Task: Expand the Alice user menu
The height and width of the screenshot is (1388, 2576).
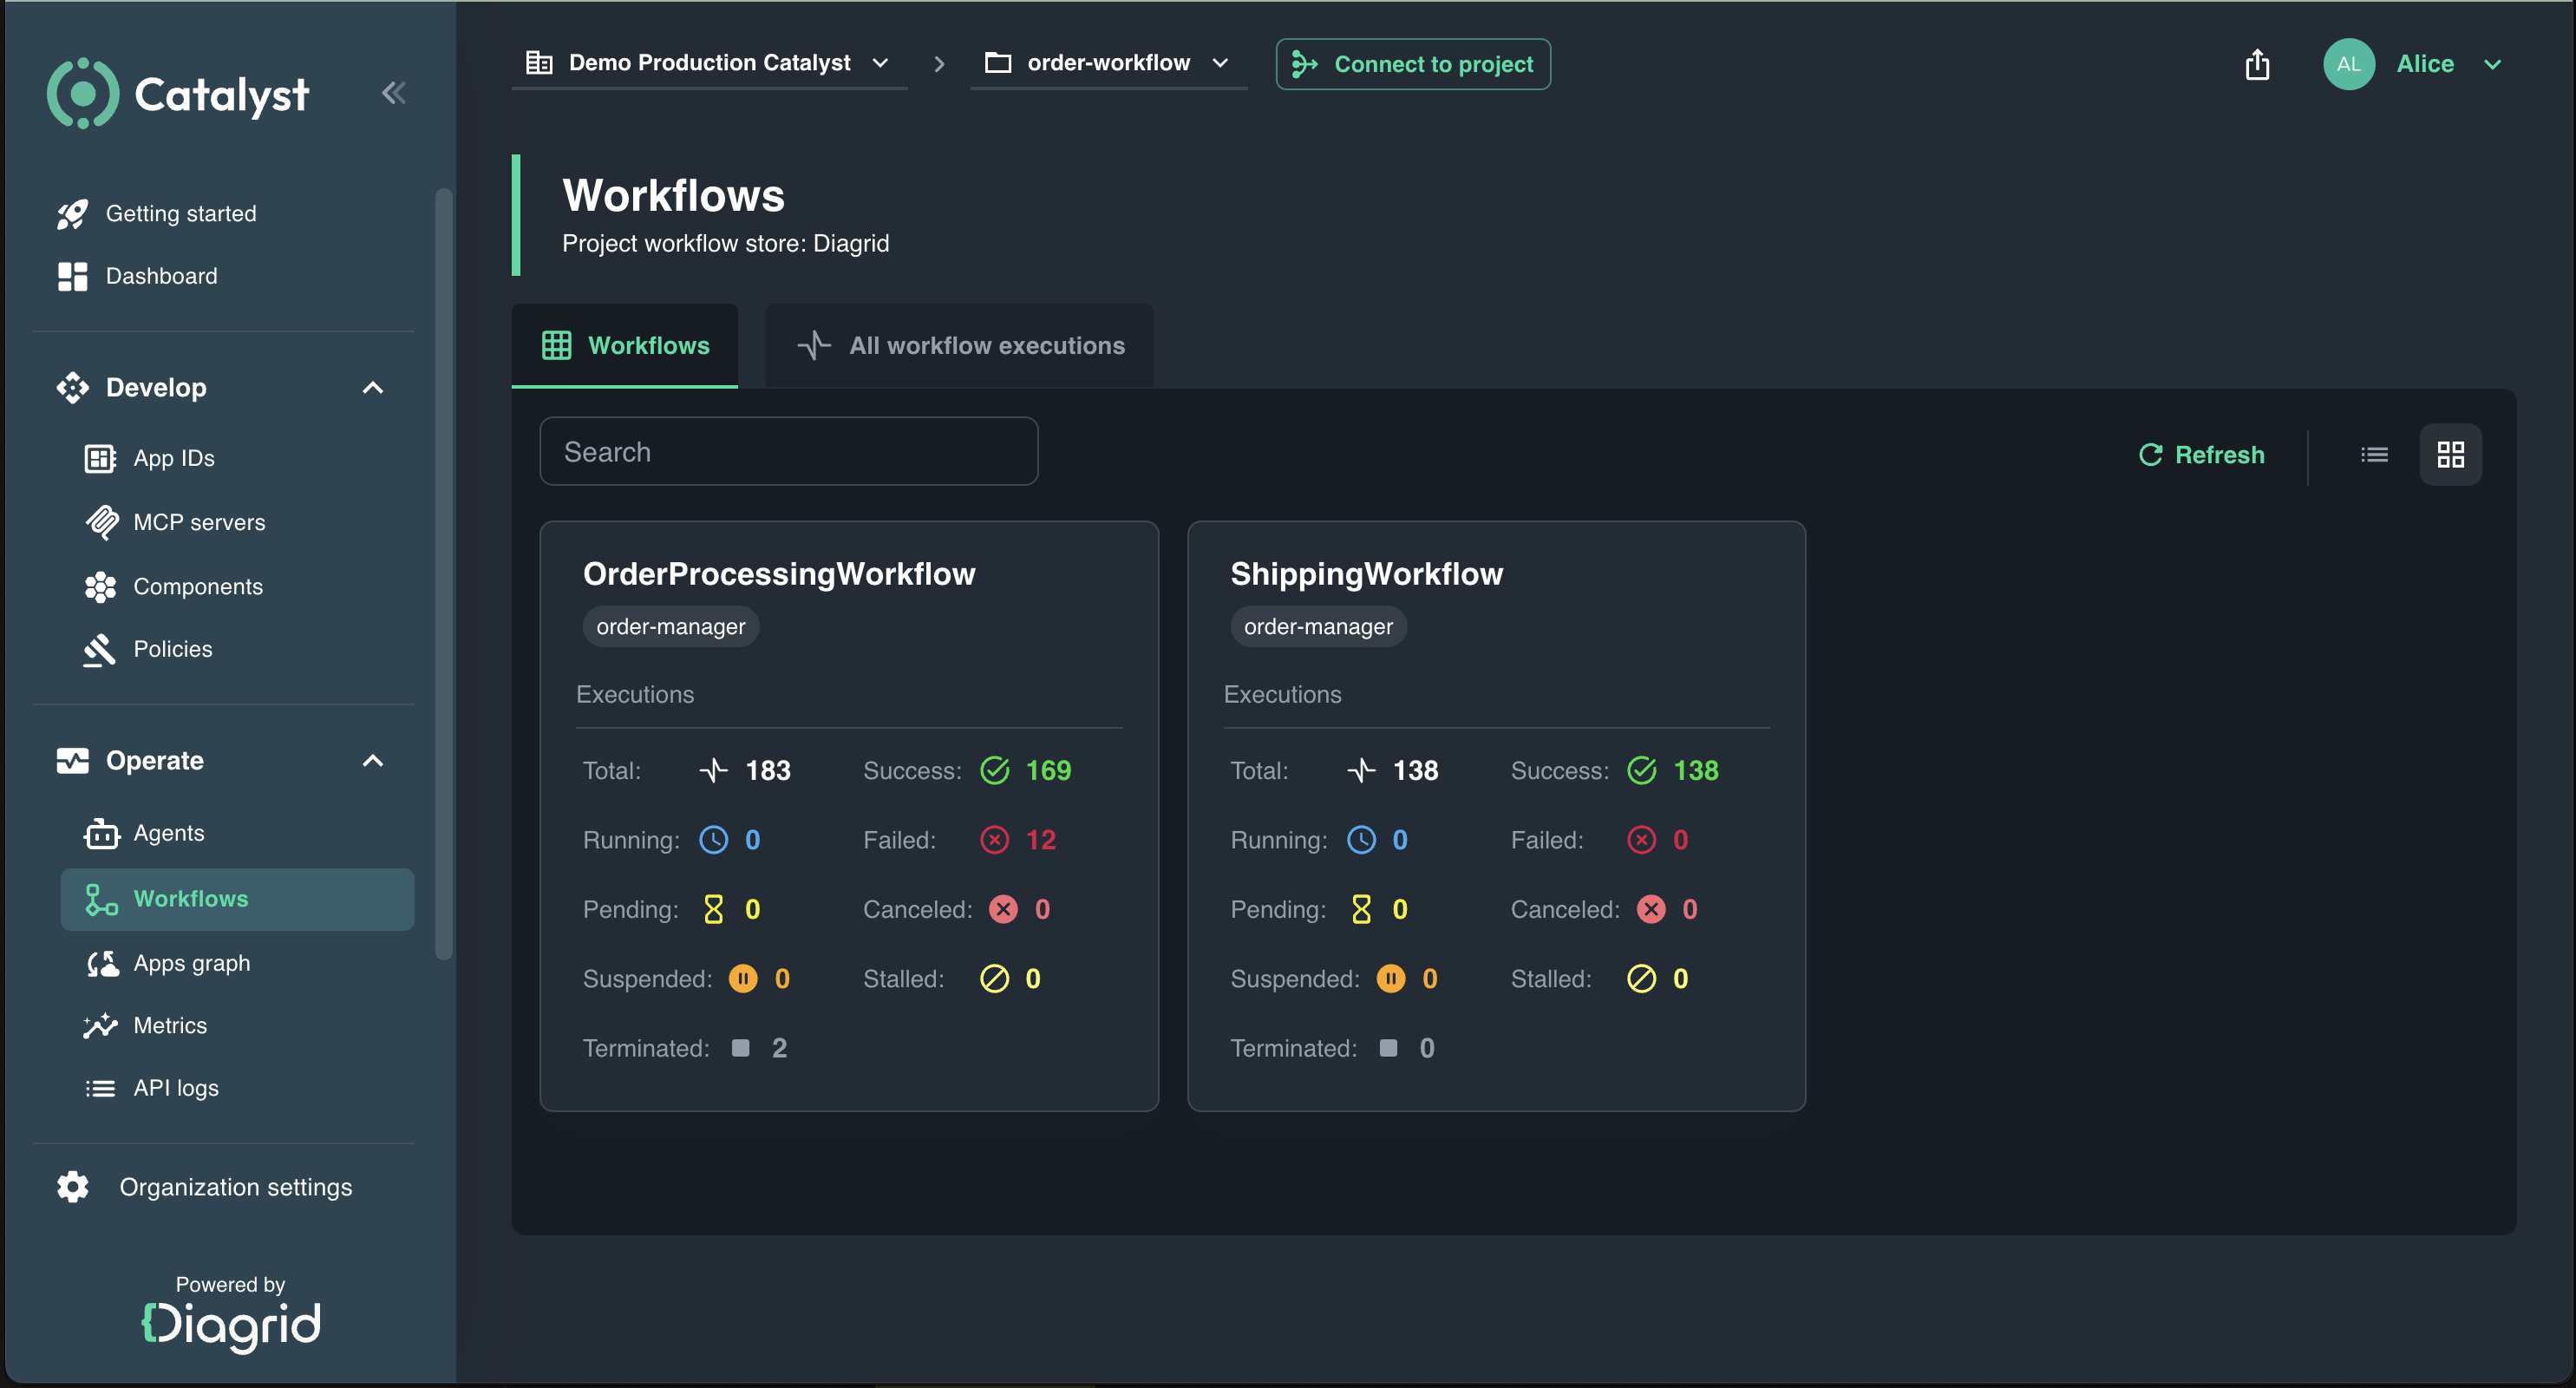Action: (x=2493, y=64)
